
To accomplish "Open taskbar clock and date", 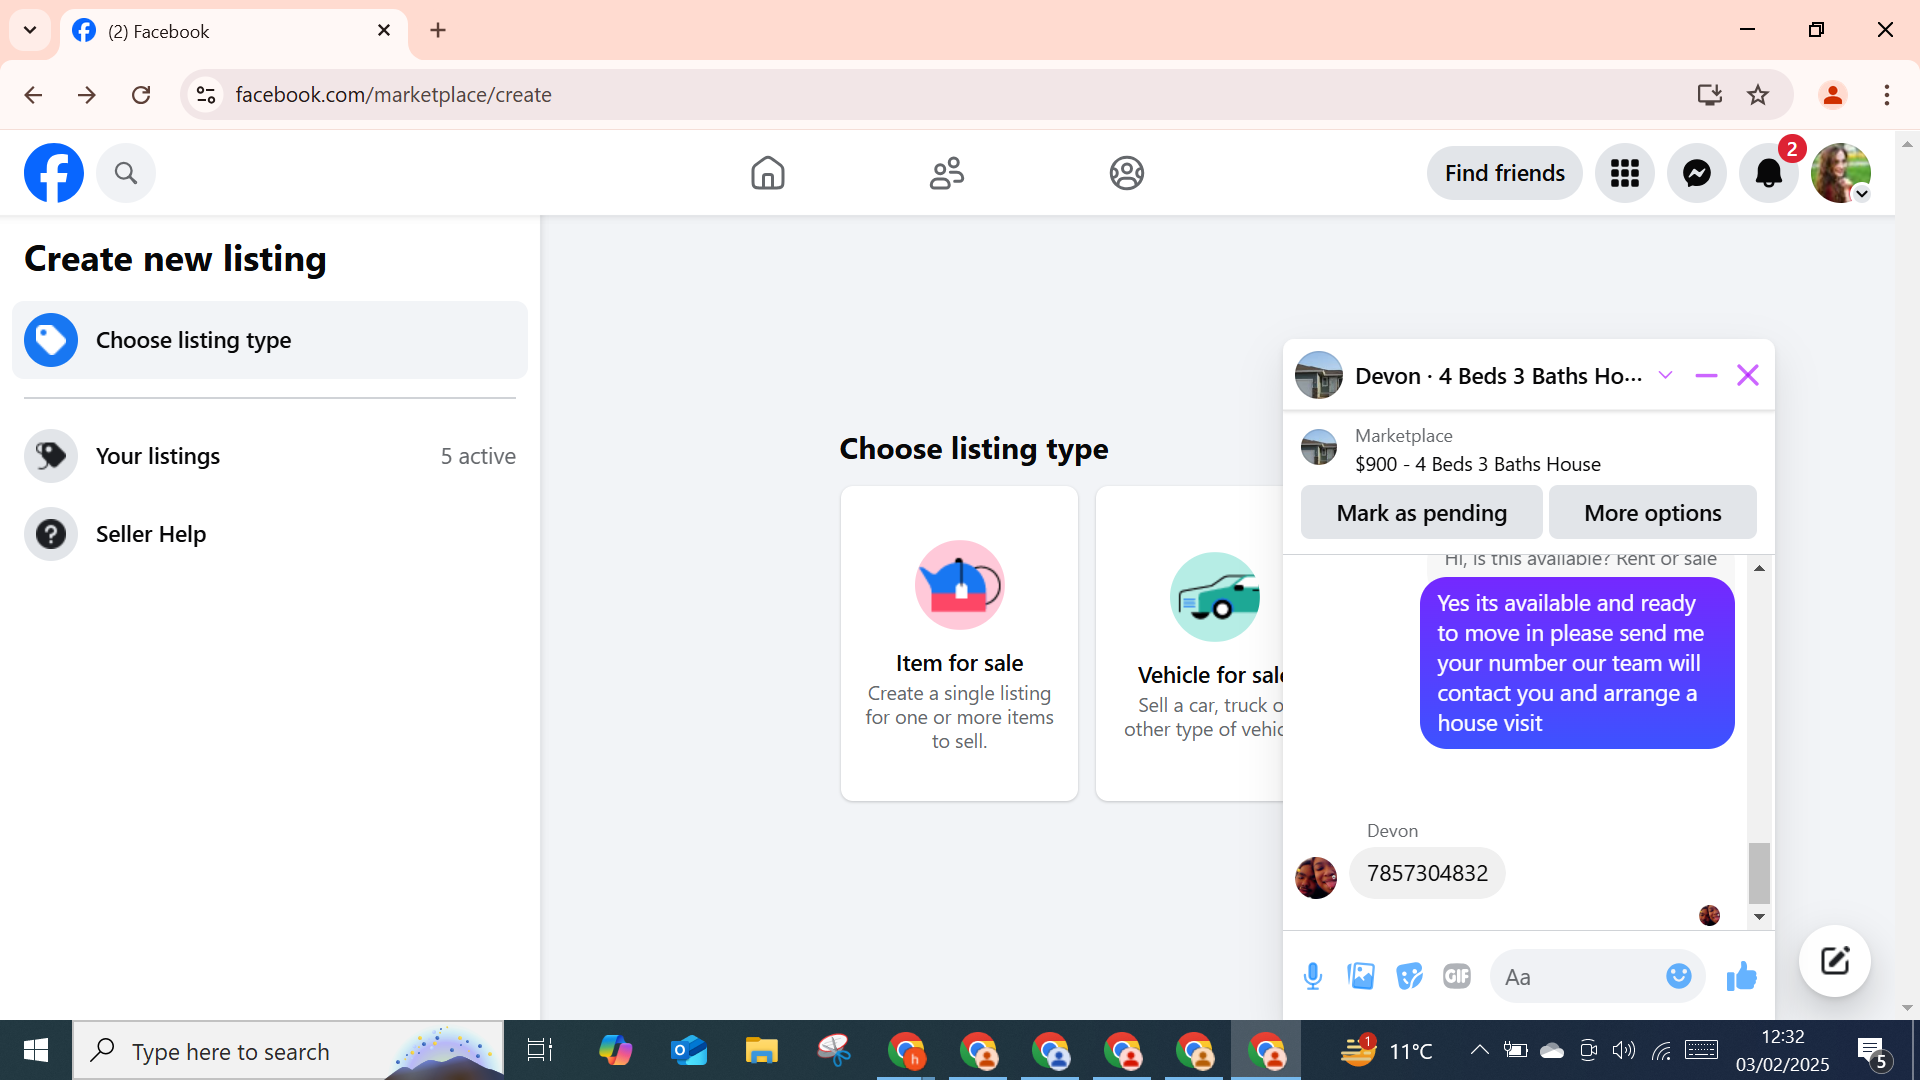I will [x=1782, y=1050].
